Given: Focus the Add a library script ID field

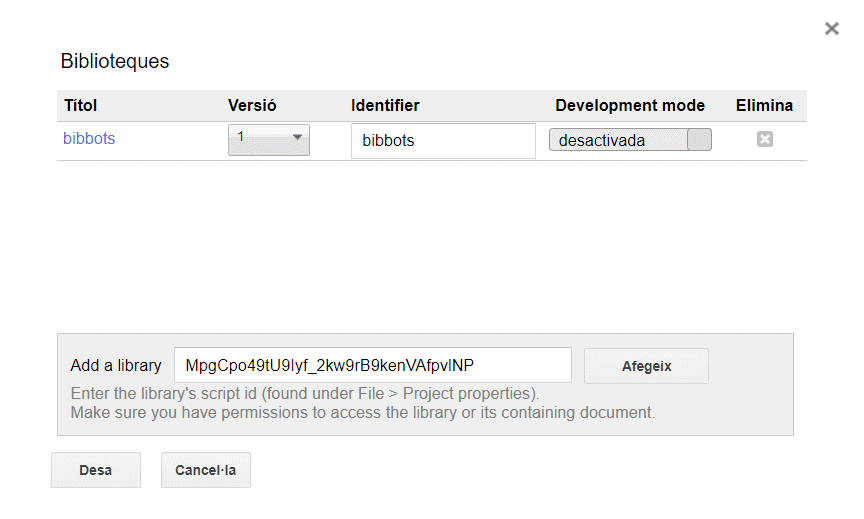Looking at the screenshot, I should (x=372, y=366).
